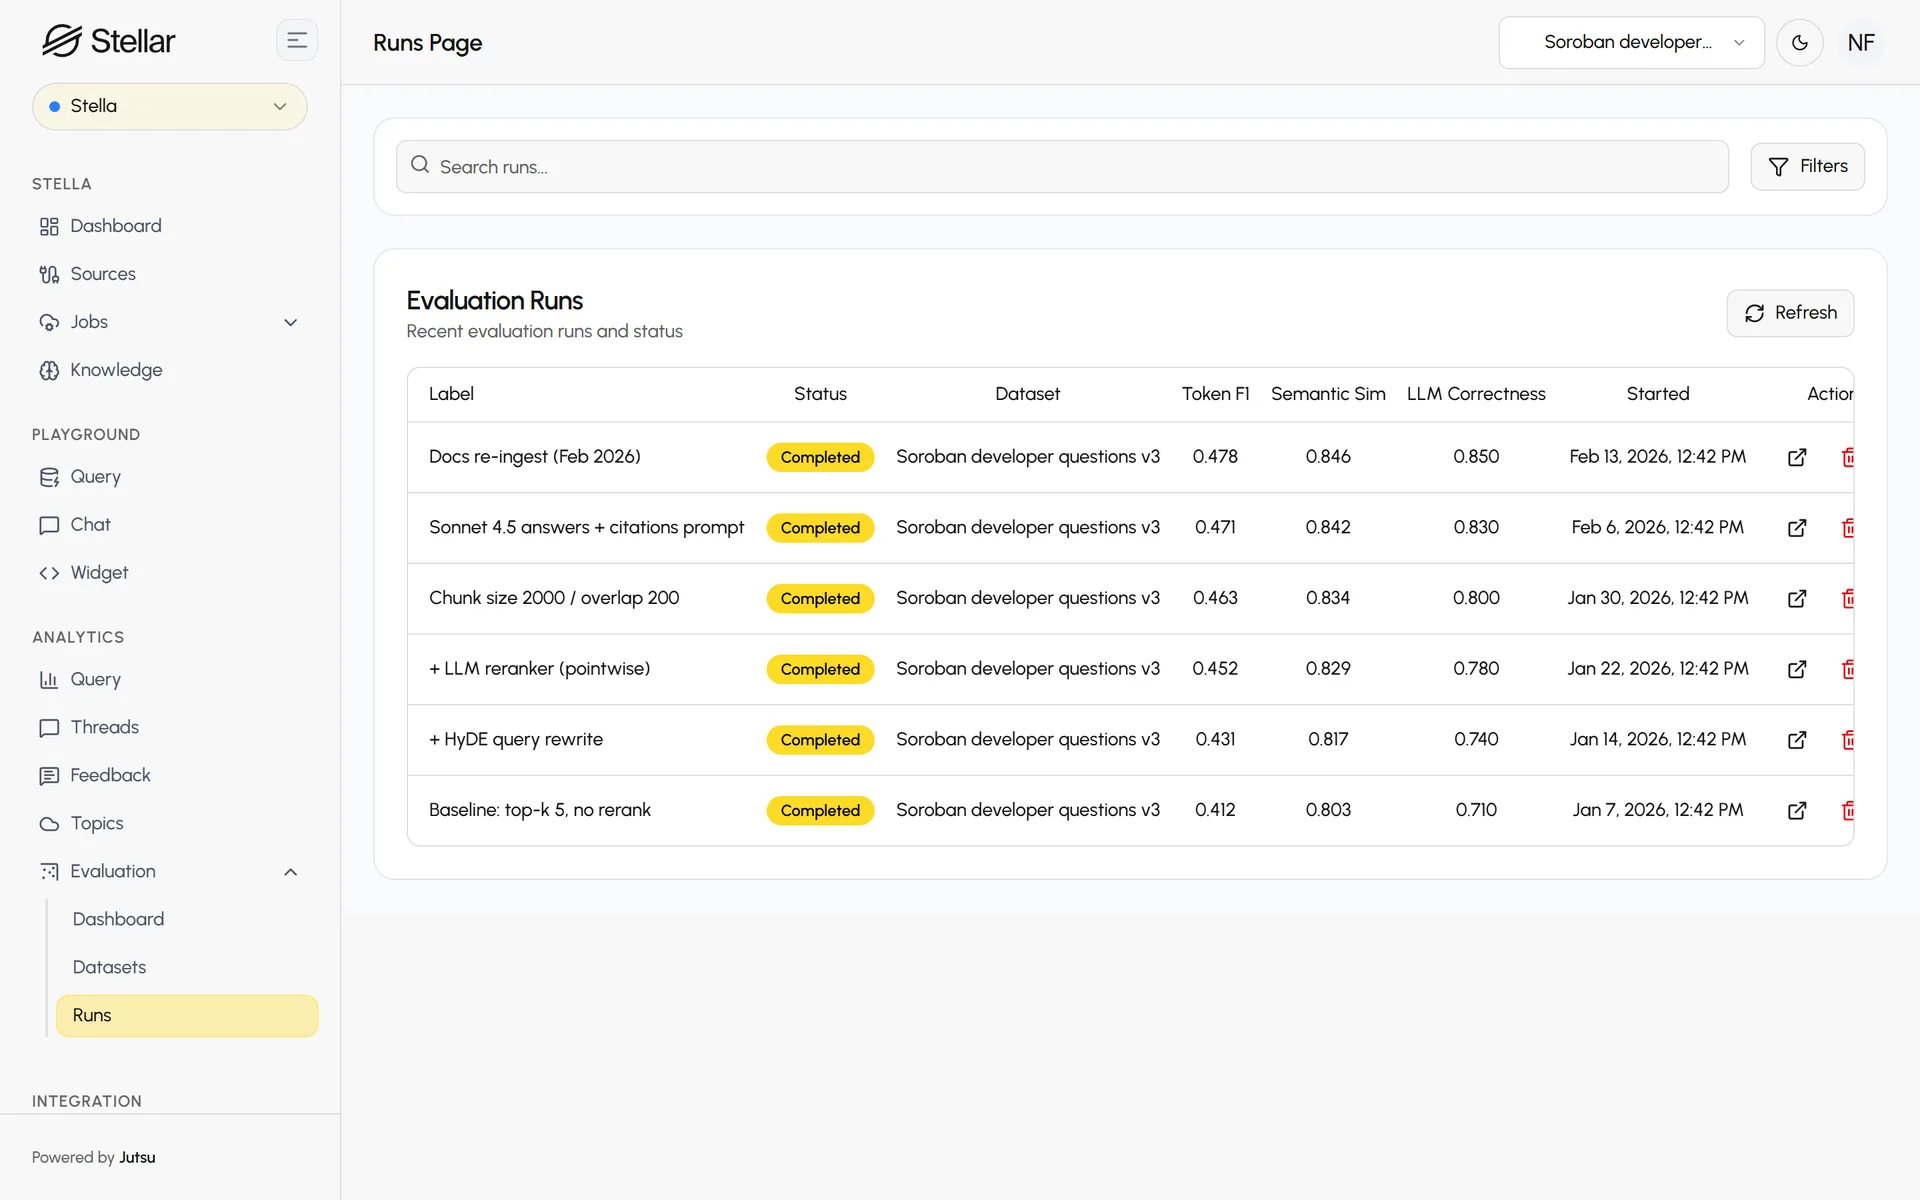
Task: Click the Filters button
Action: click(1807, 166)
